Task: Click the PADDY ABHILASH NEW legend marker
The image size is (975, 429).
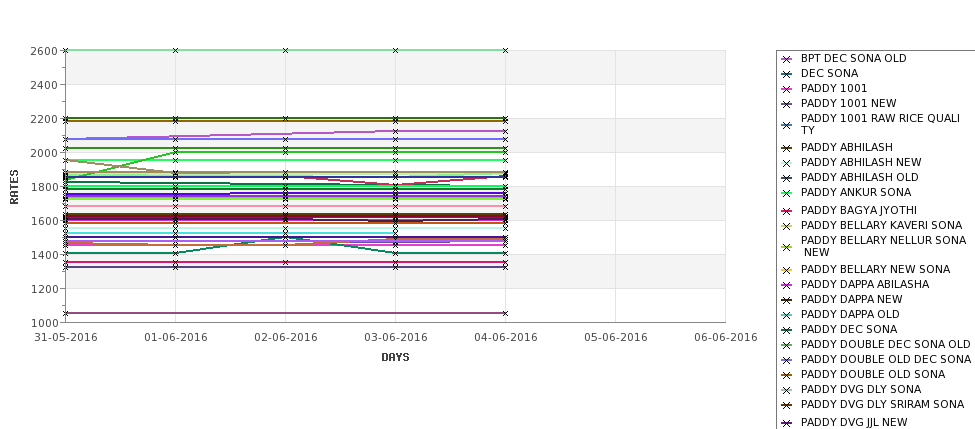Action: coord(787,164)
